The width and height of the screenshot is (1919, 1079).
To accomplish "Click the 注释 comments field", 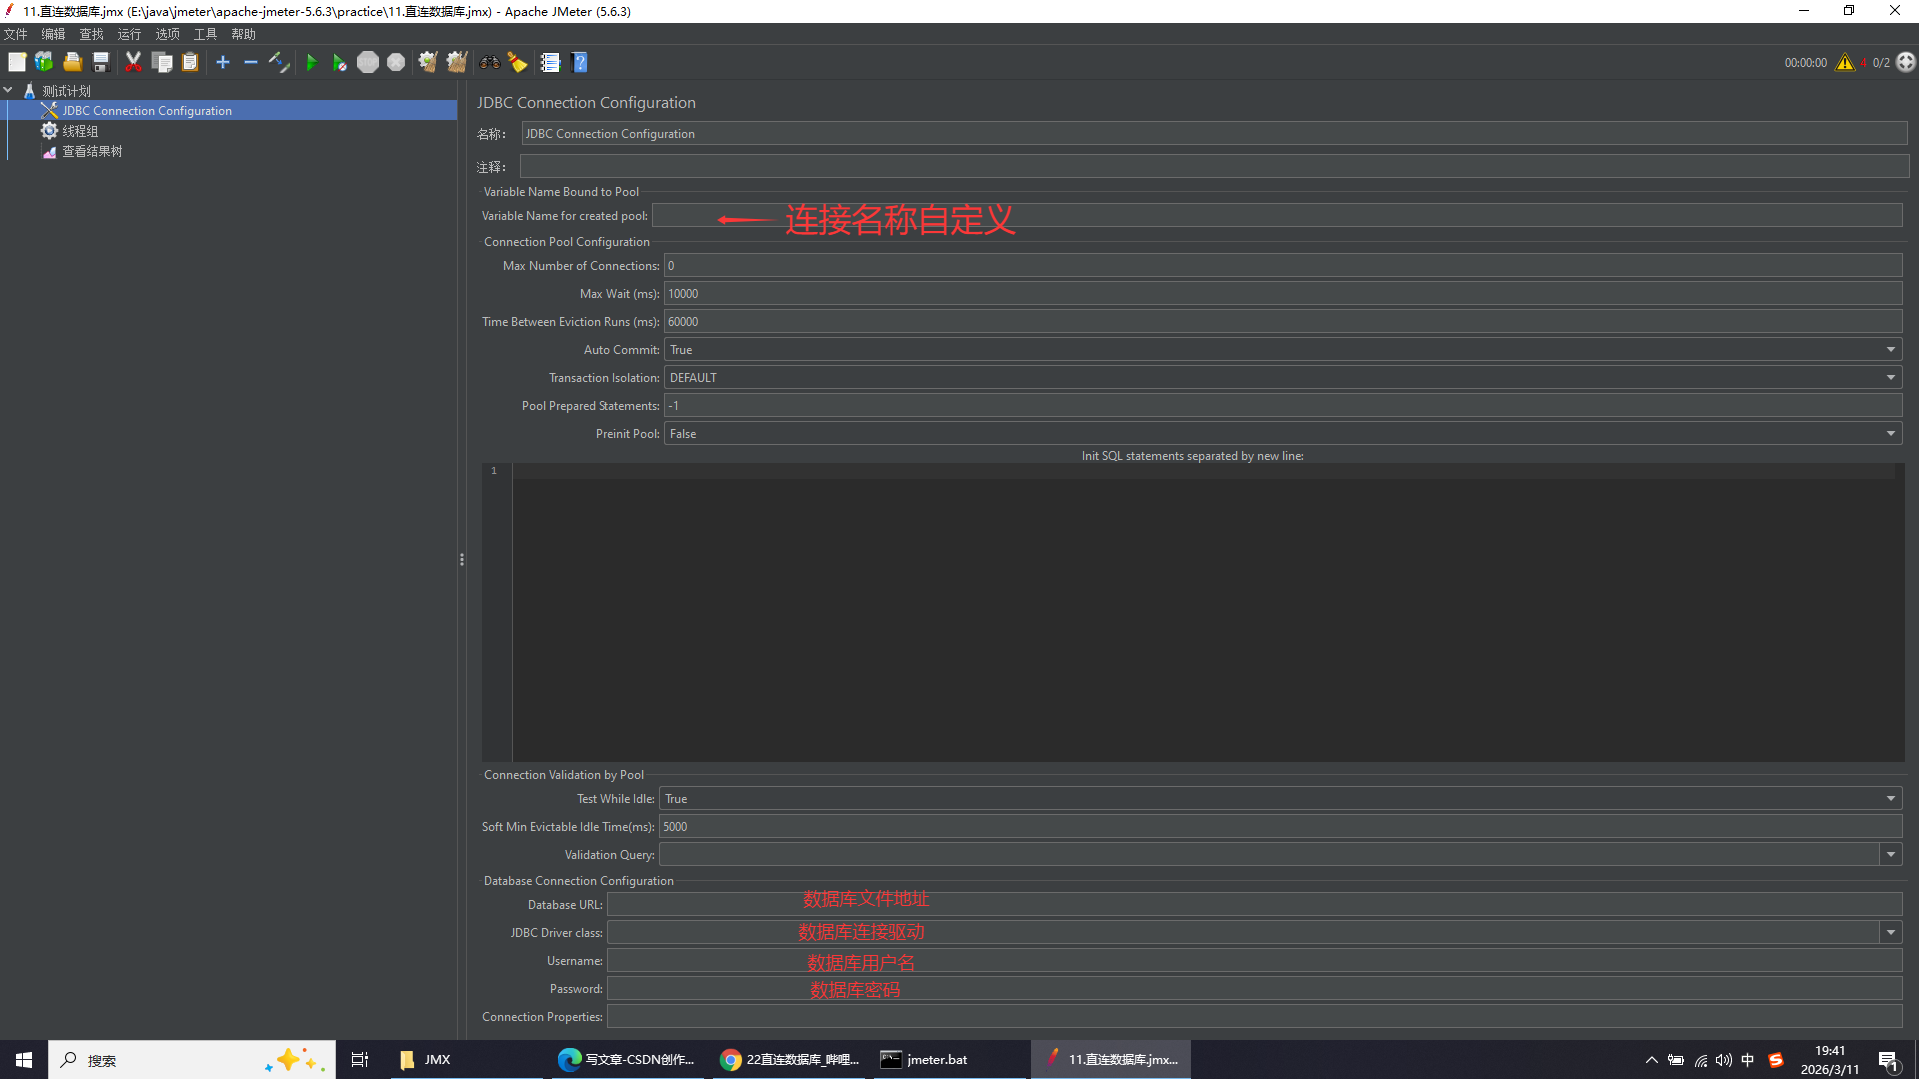I will 1214,167.
